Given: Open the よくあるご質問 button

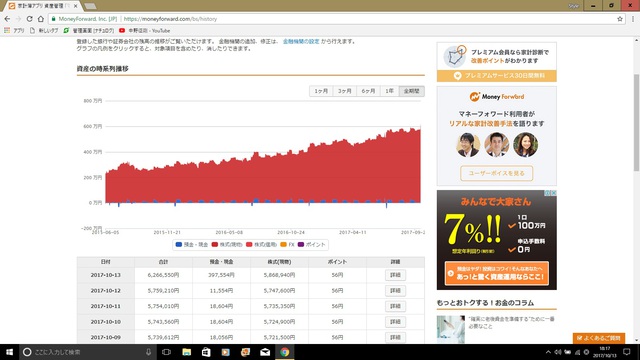Looking at the screenshot, I should [x=599, y=338].
